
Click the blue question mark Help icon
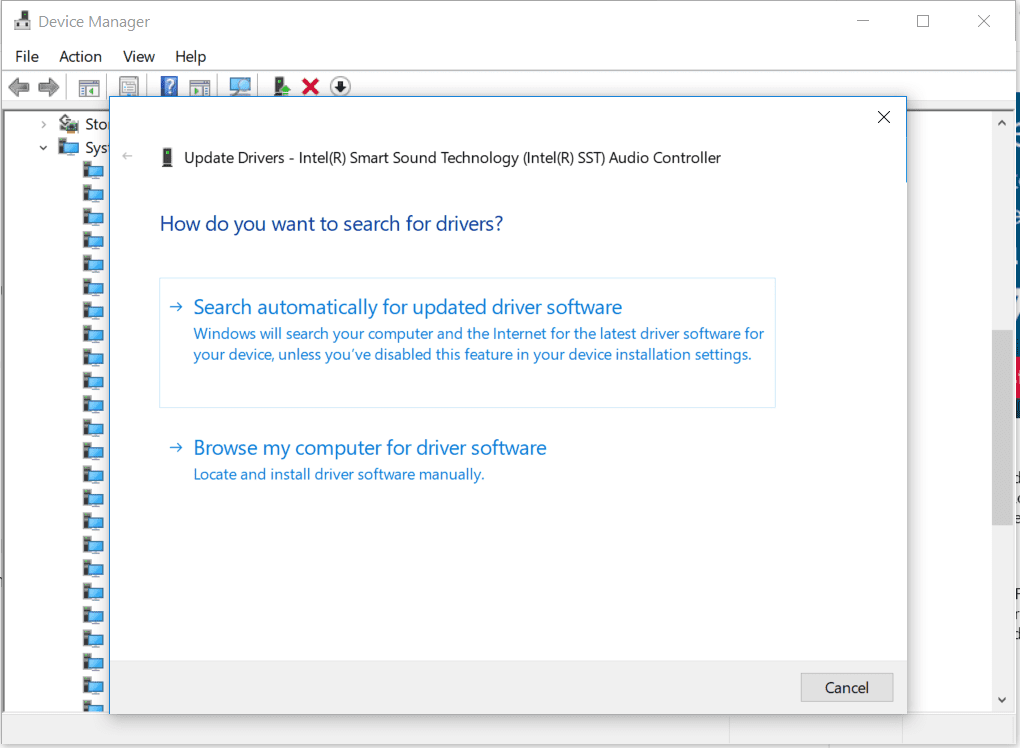point(169,87)
